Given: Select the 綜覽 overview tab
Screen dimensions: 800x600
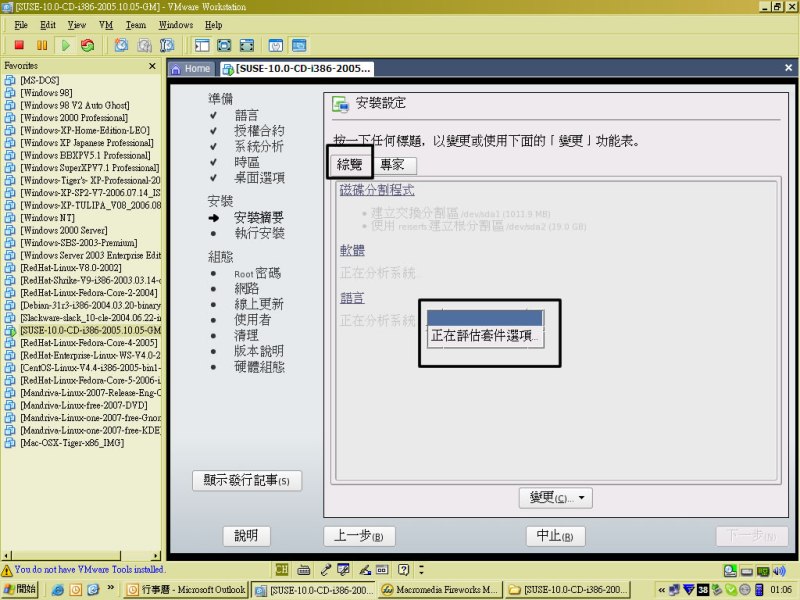Looking at the screenshot, I should [x=349, y=164].
